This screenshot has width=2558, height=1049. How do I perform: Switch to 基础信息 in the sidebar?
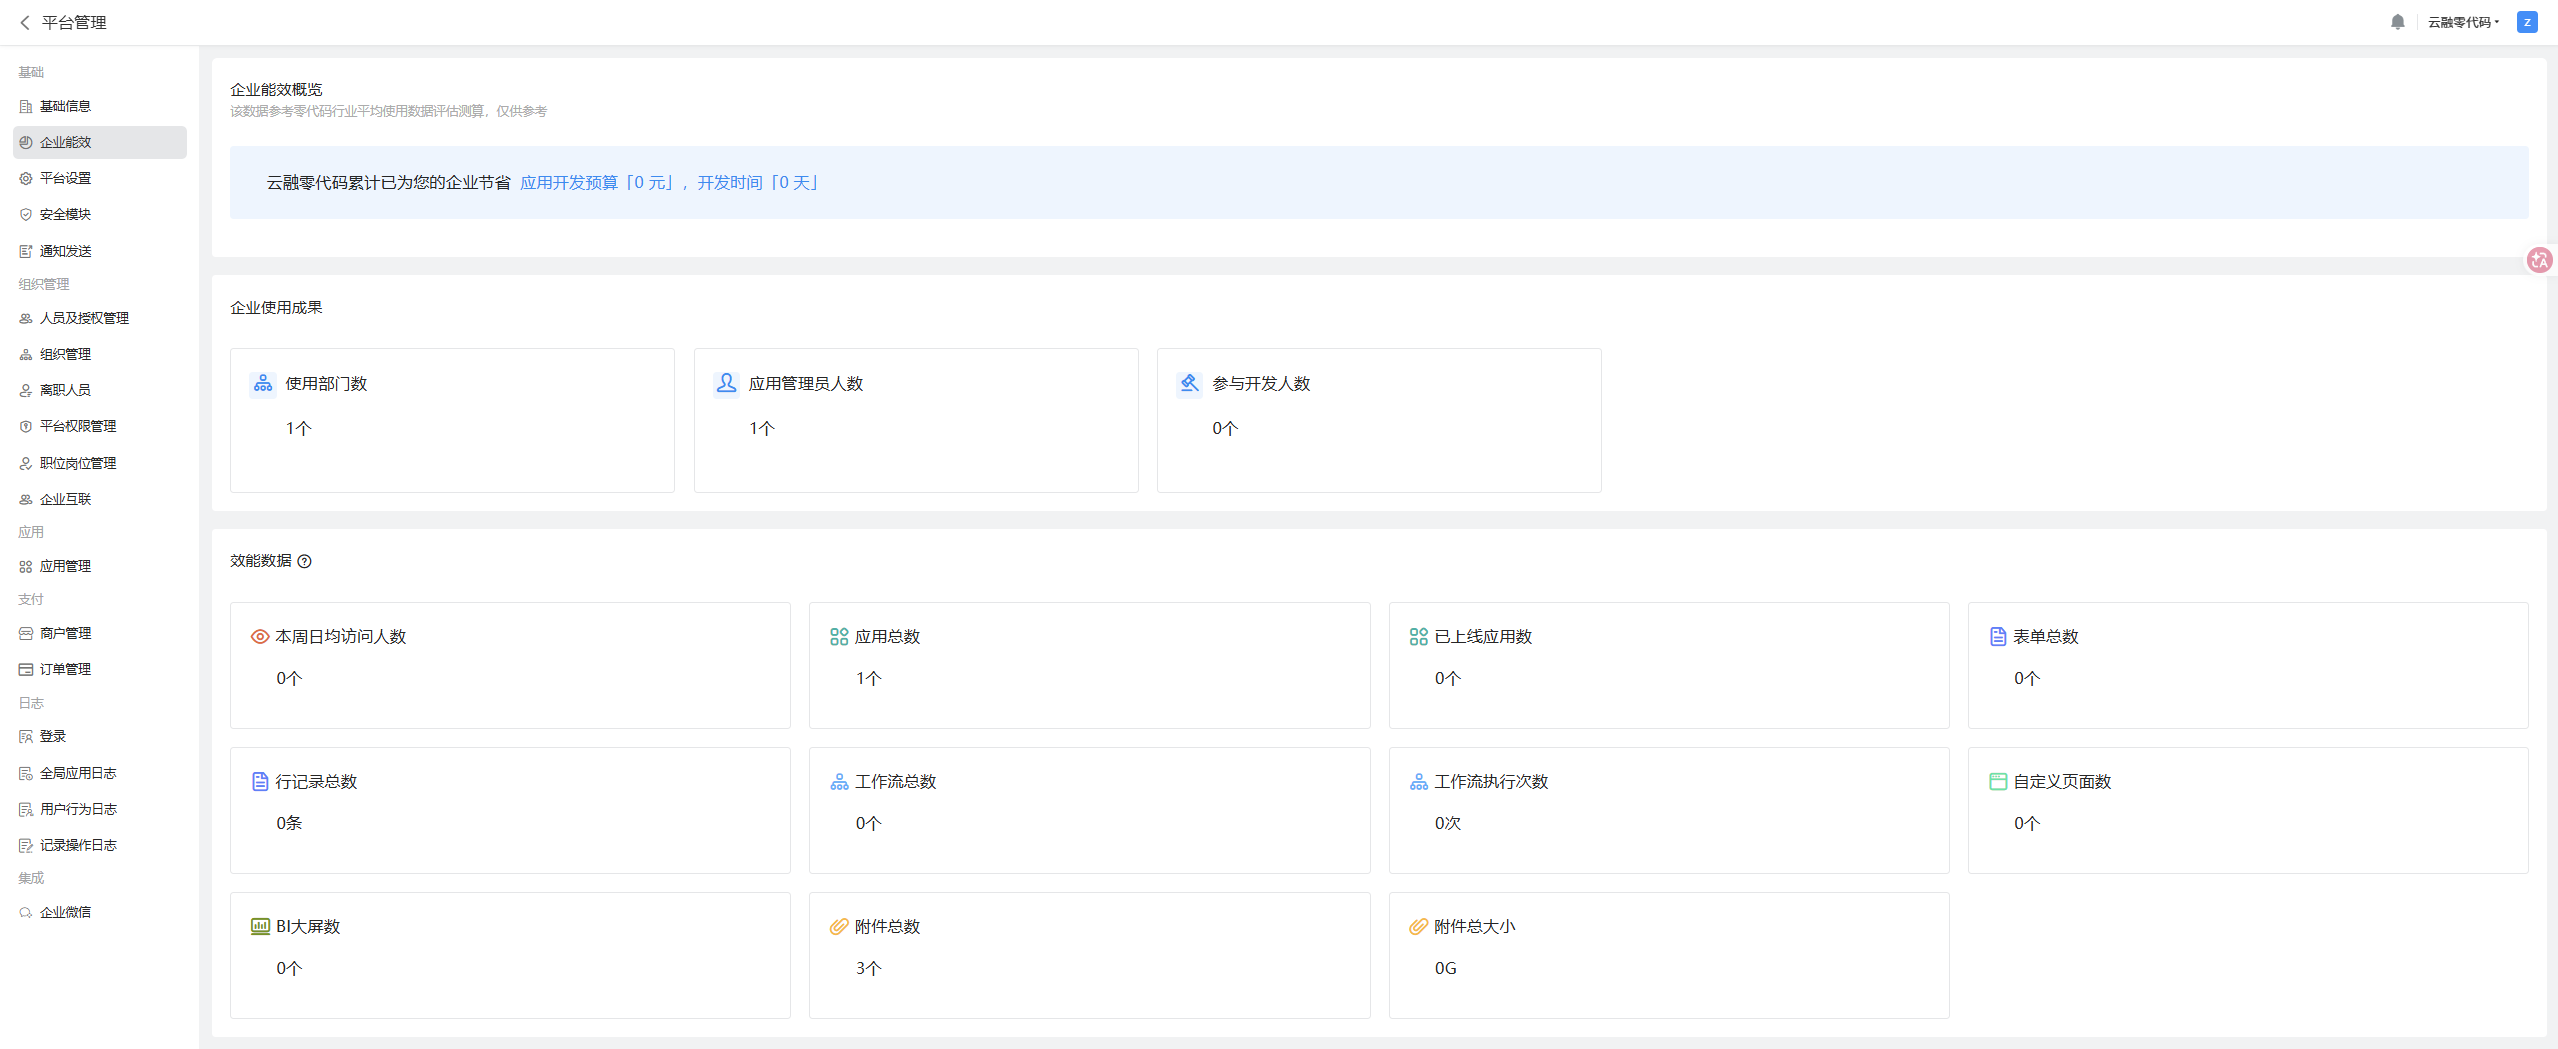66,106
